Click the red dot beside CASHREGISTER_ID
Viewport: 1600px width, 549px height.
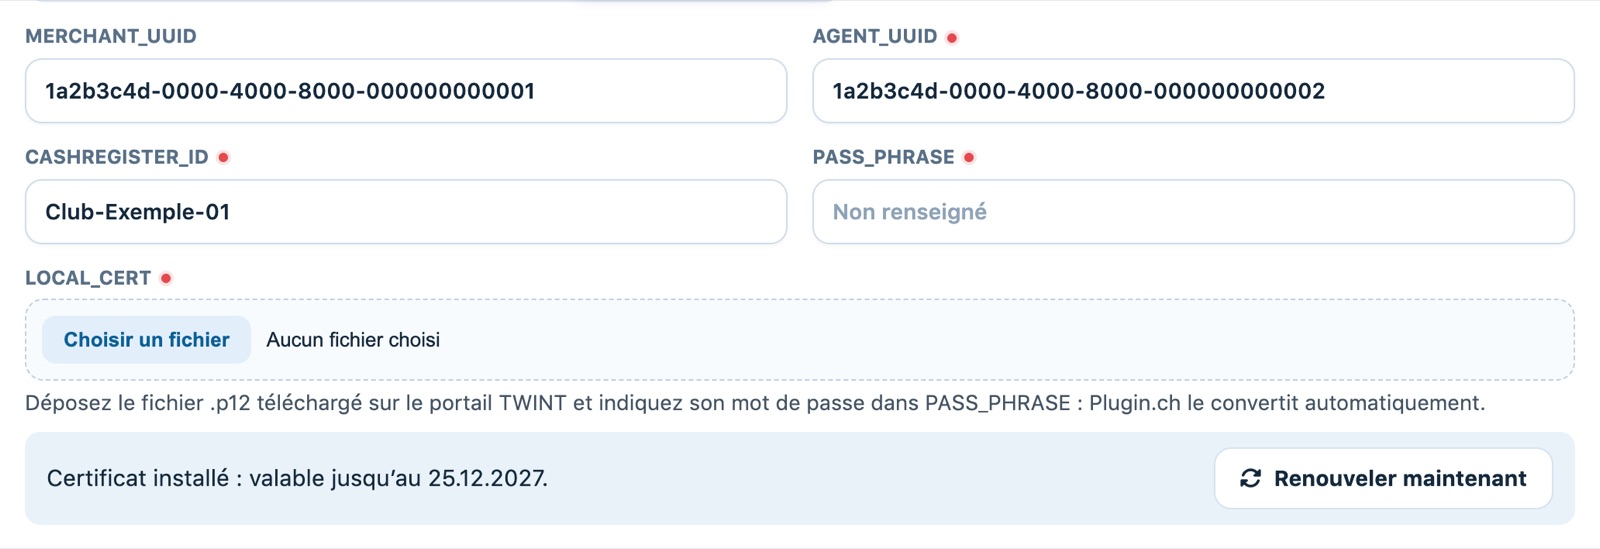tap(223, 157)
